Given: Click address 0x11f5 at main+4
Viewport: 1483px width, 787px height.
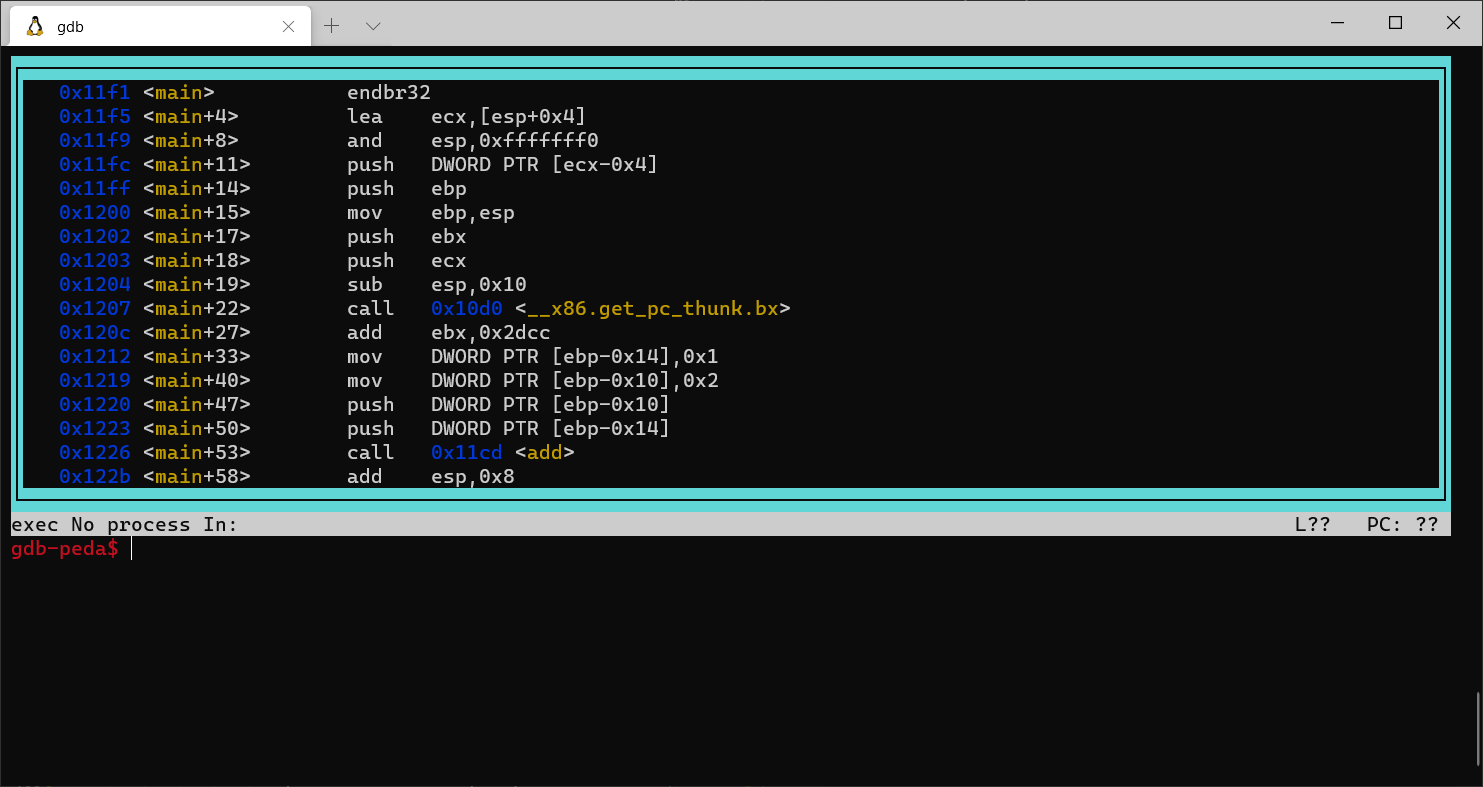Looking at the screenshot, I should [95, 116].
